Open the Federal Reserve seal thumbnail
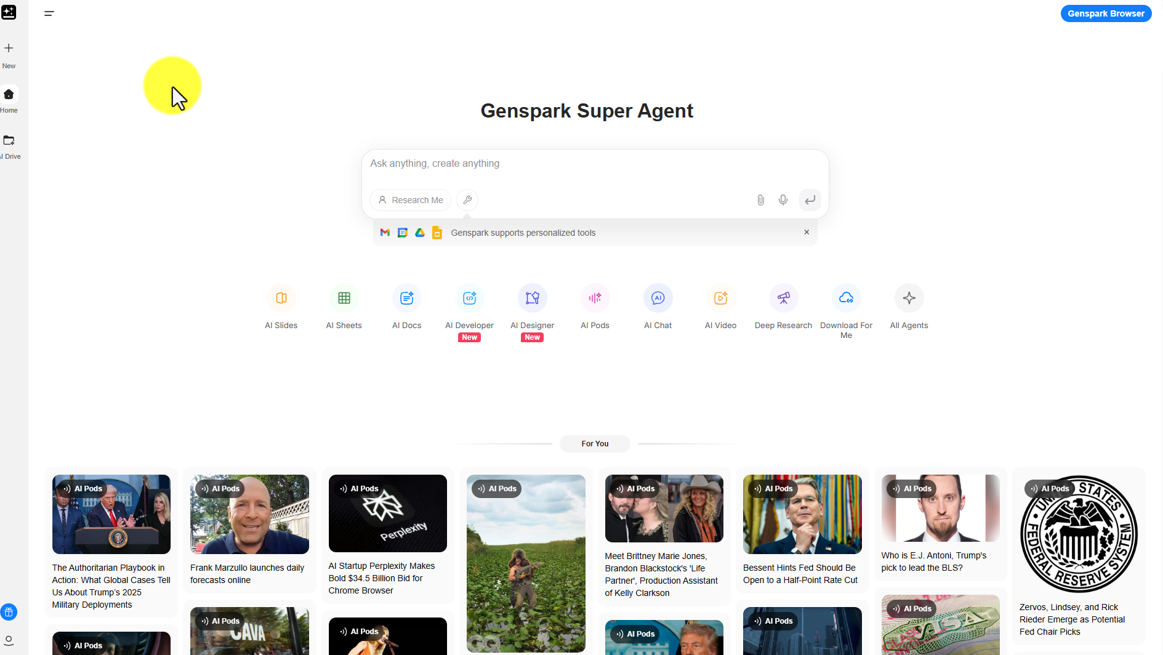The image size is (1163, 655). [1078, 534]
